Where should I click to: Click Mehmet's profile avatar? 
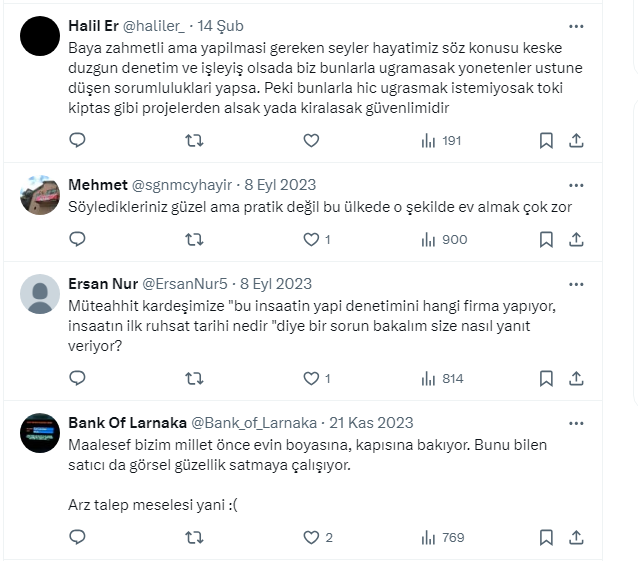pos(40,196)
